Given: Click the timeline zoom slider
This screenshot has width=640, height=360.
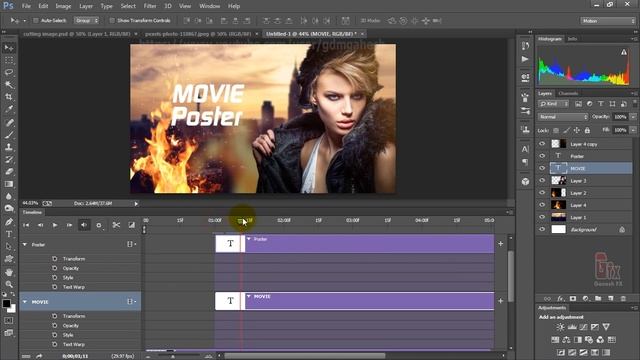Looking at the screenshot, I should click(173, 356).
